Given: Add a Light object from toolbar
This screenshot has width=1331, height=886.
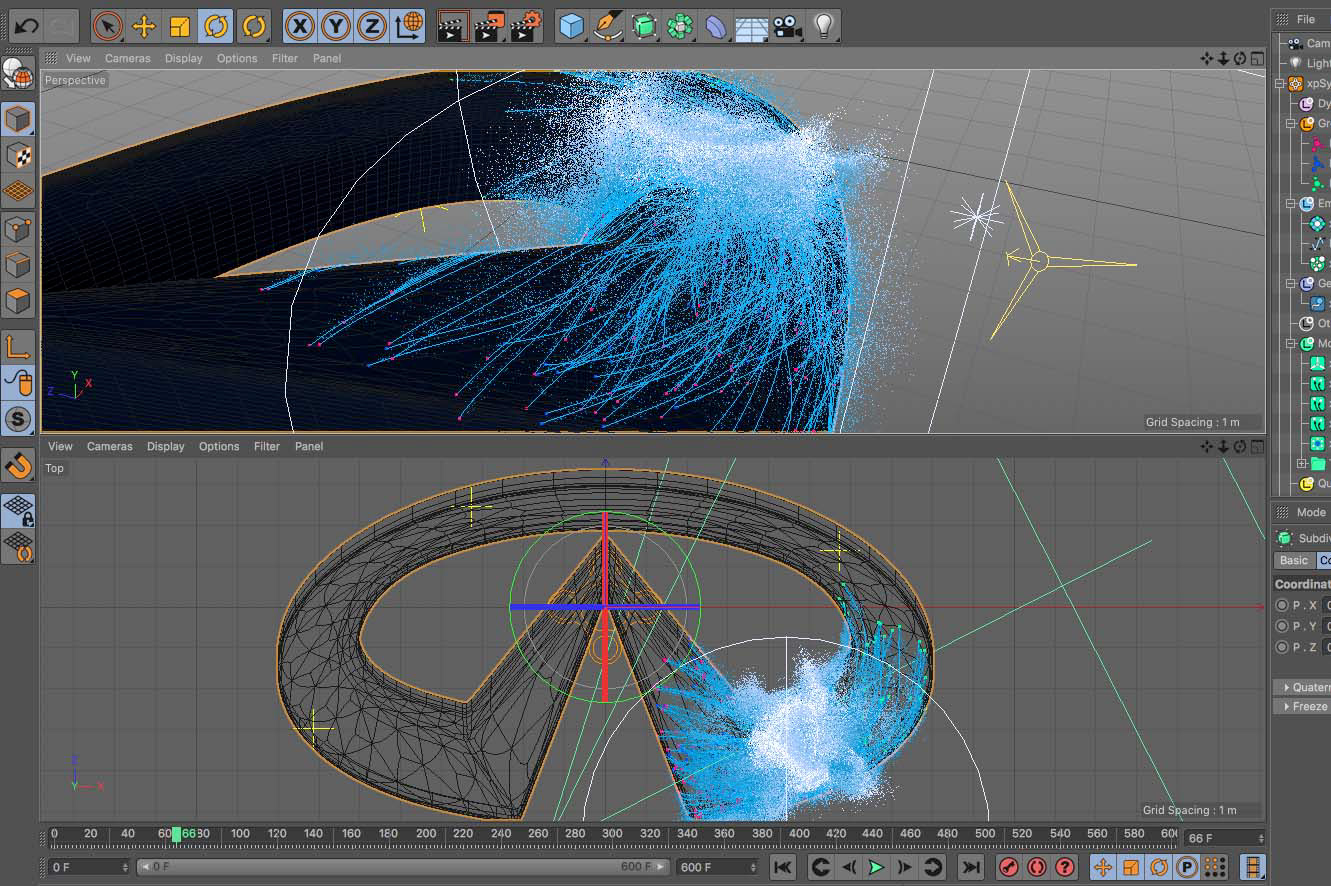Looking at the screenshot, I should [x=823, y=26].
